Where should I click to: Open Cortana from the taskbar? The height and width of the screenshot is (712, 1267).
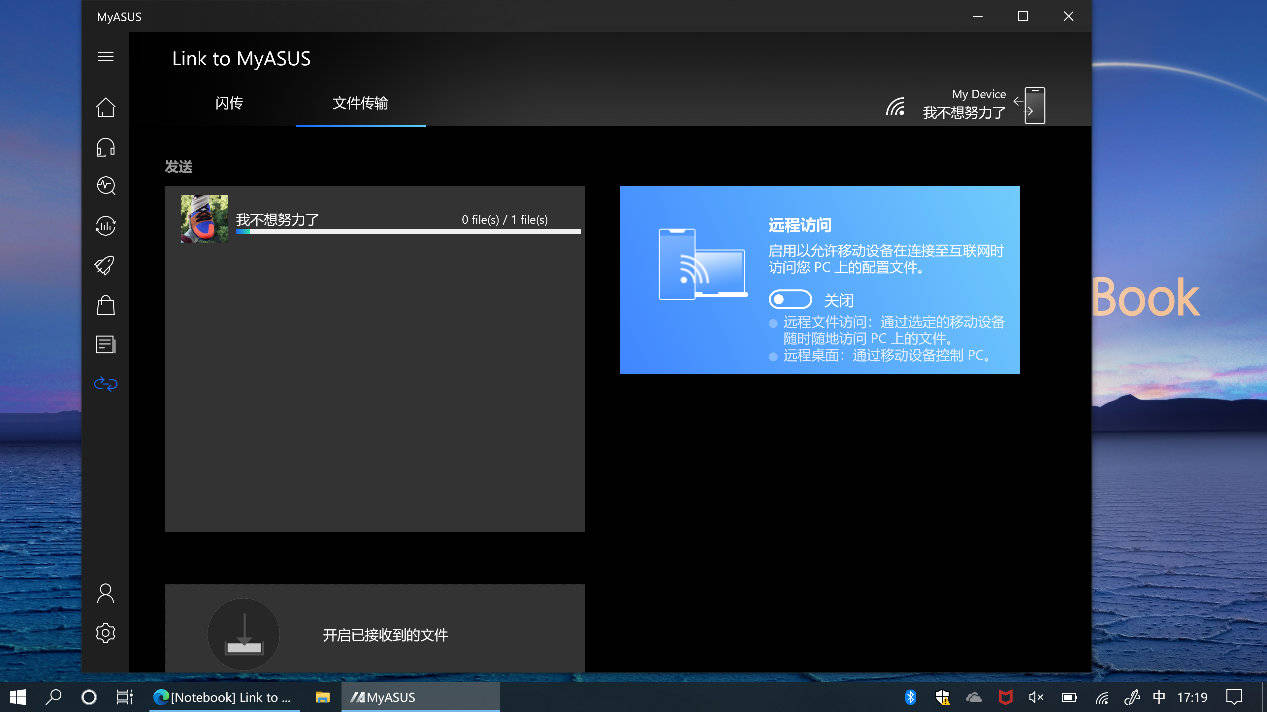tap(89, 697)
